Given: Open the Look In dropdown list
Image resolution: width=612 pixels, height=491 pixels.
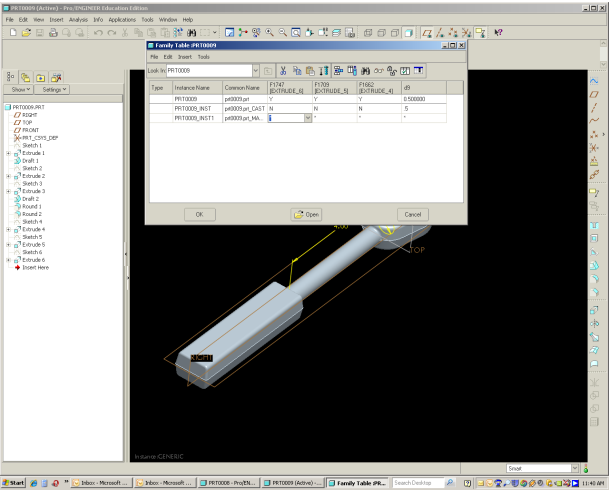Looking at the screenshot, I should pos(255,71).
